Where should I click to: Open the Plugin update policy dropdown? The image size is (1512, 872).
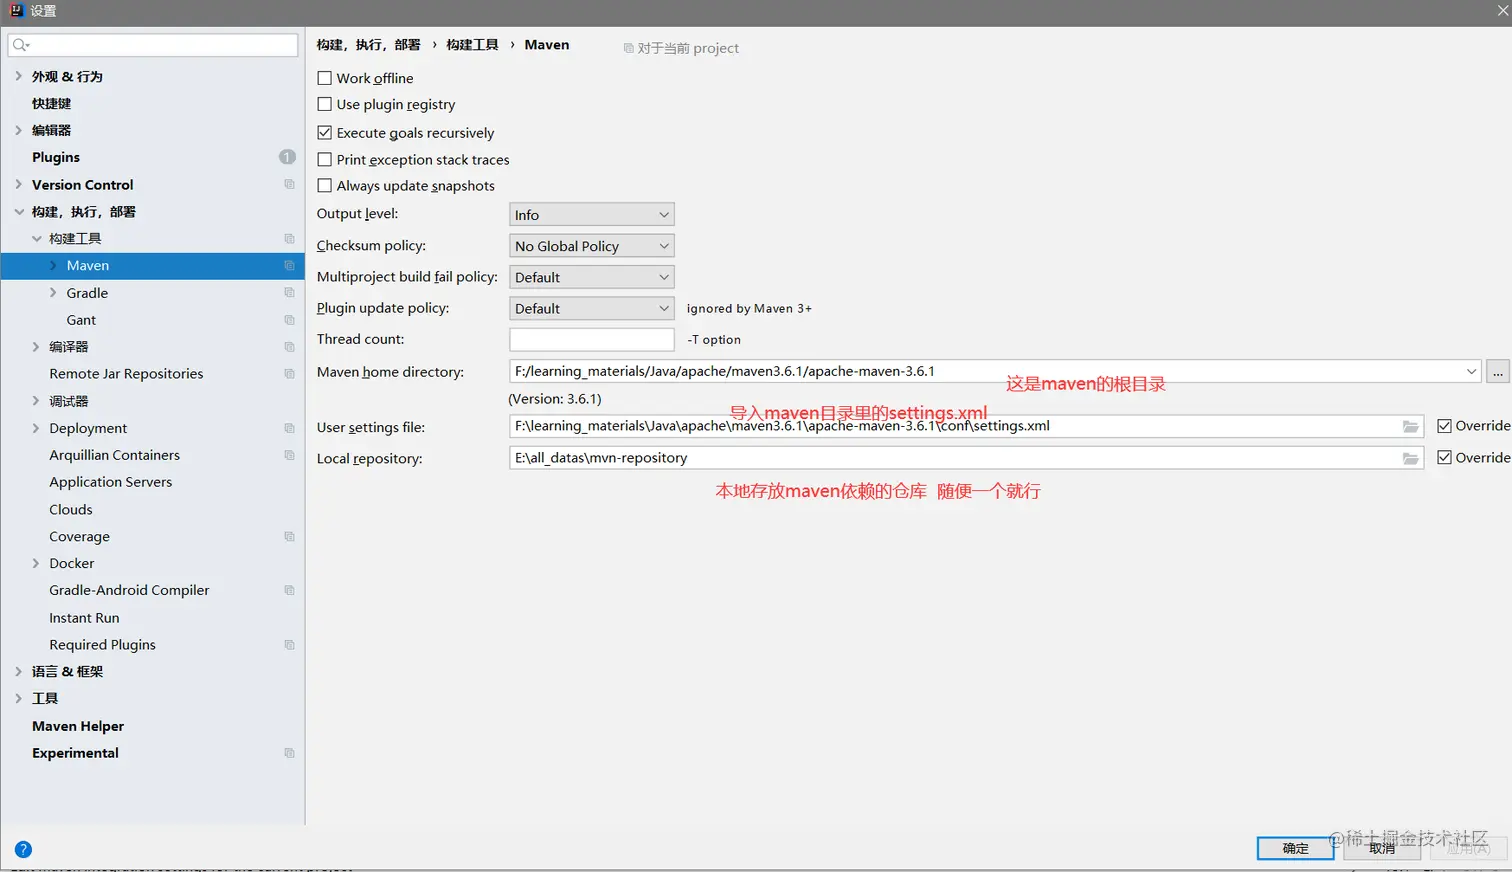592,308
